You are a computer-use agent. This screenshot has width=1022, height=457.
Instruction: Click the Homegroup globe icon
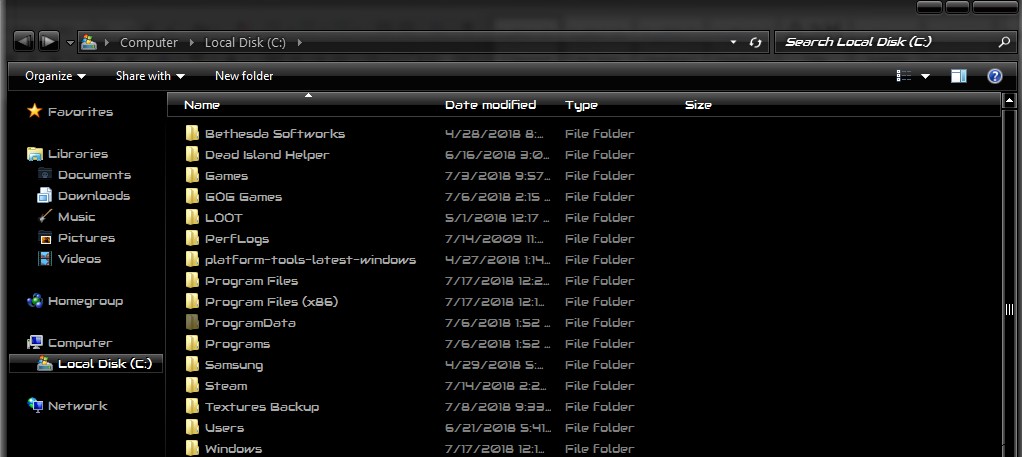tap(35, 301)
